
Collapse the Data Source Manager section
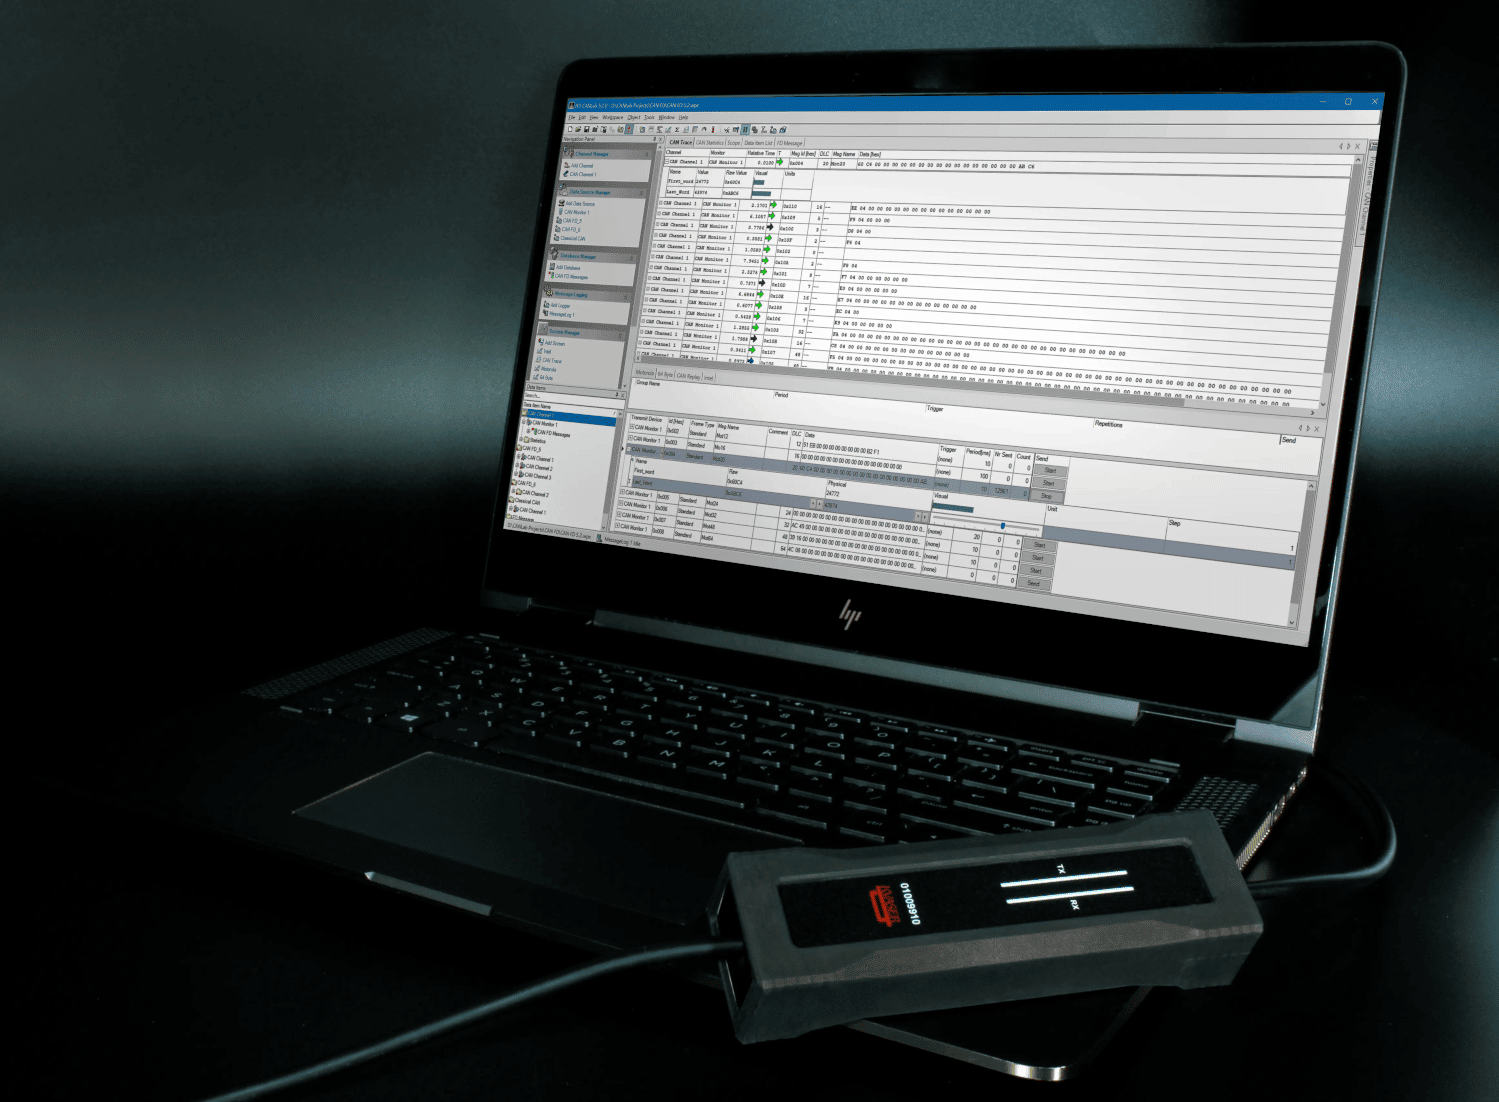click(641, 192)
